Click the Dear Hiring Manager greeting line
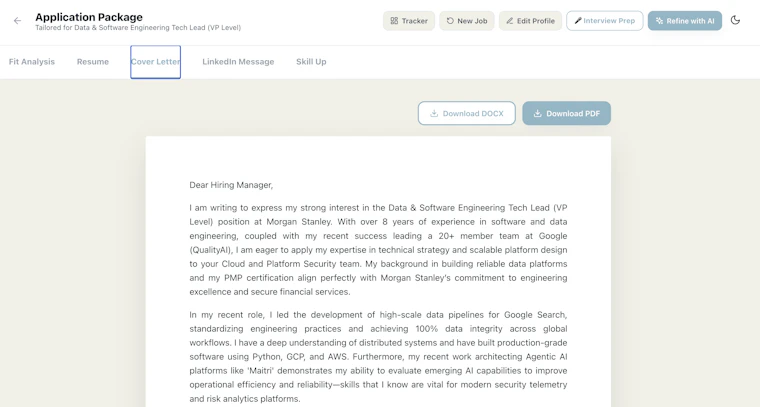 [231, 185]
